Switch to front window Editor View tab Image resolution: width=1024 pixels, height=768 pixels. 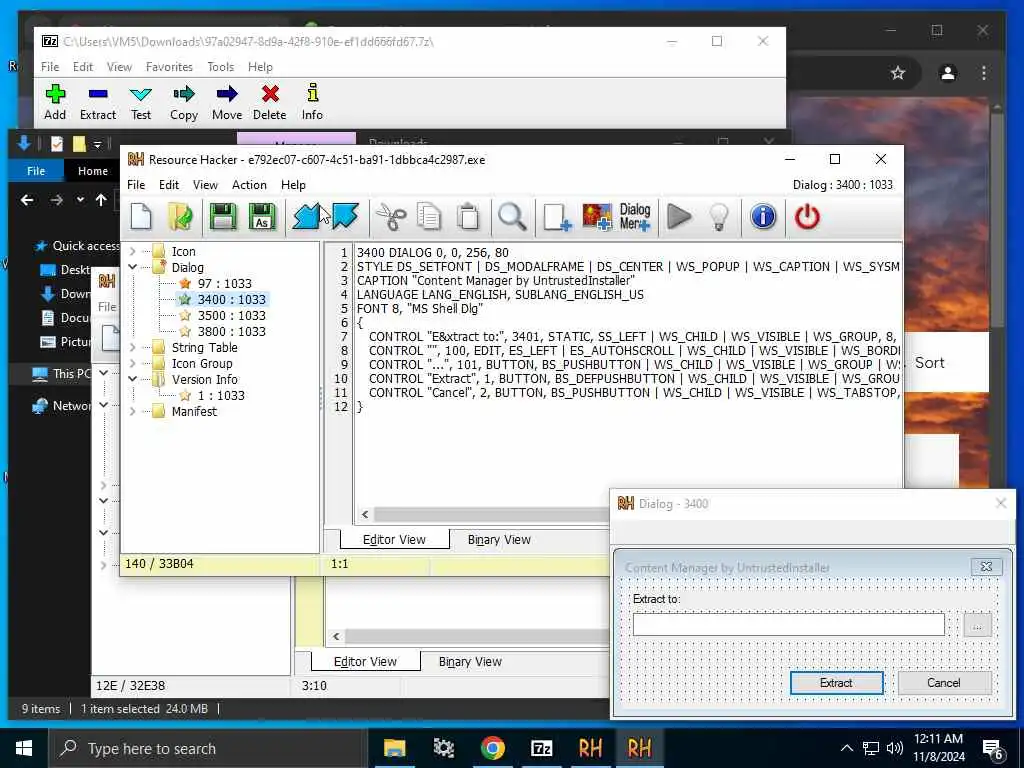[394, 539]
